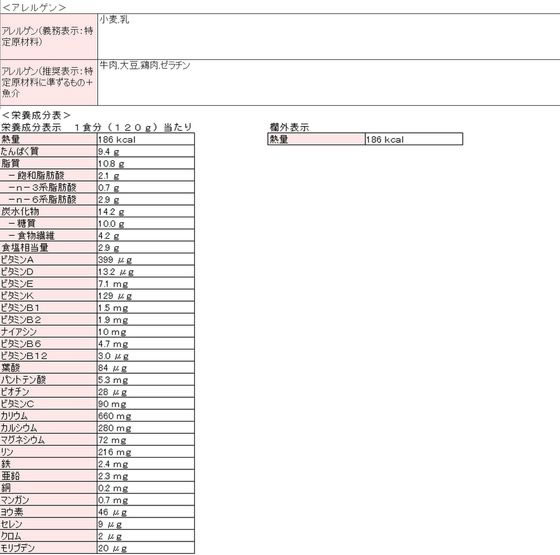Image resolution: width=560 pixels, height=555 pixels.
Task: Select the 2.1 g saturated fat value
Action: point(146,175)
